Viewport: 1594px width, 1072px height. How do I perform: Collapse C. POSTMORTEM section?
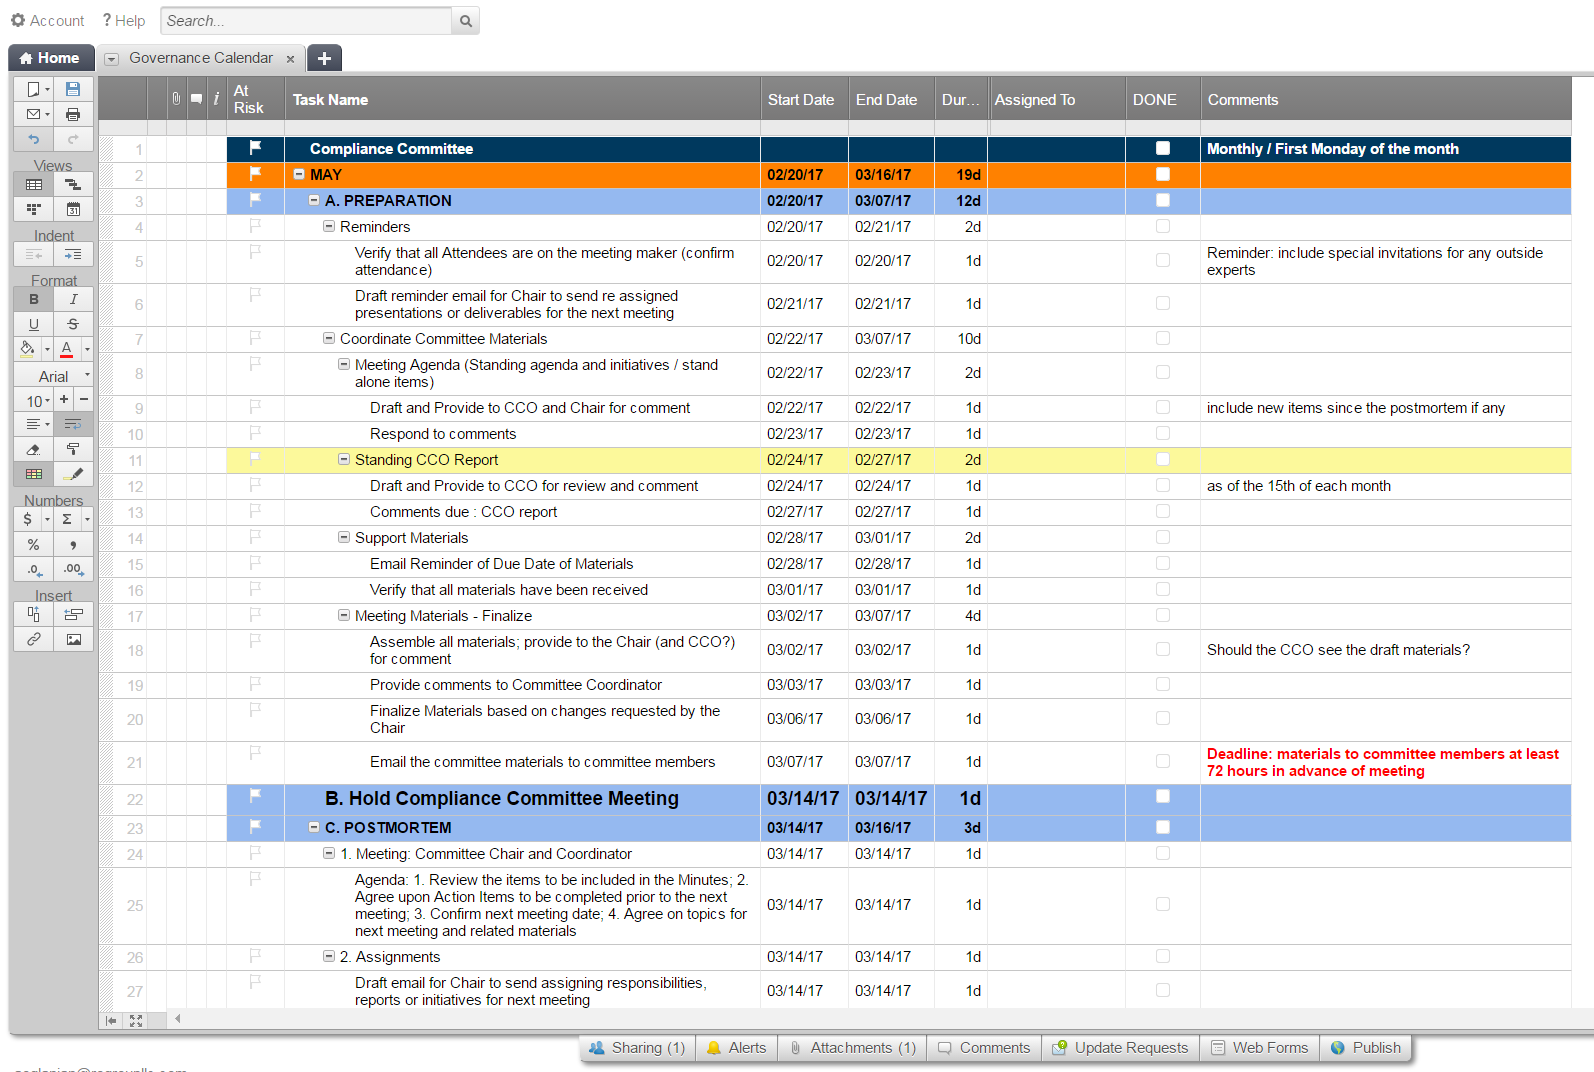(314, 827)
